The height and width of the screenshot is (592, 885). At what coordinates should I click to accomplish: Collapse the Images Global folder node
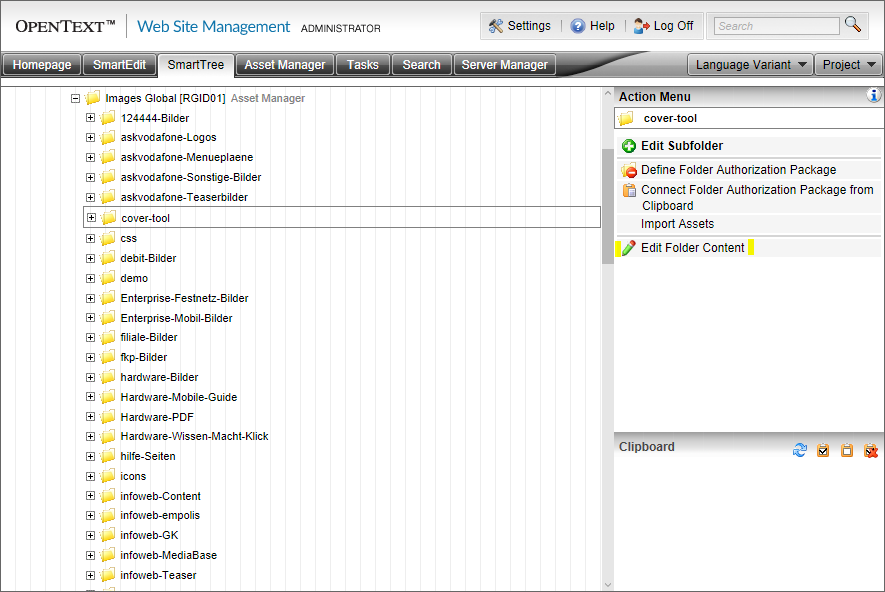pos(75,98)
